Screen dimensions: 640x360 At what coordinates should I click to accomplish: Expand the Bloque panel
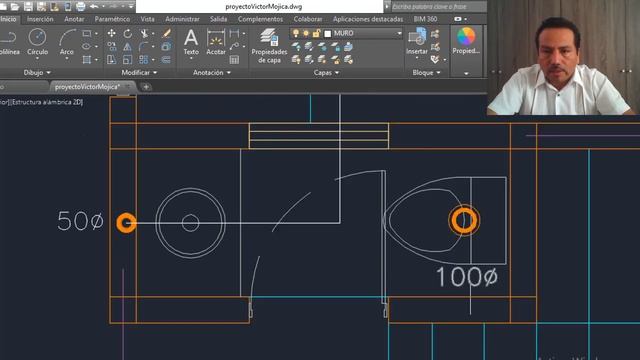426,72
